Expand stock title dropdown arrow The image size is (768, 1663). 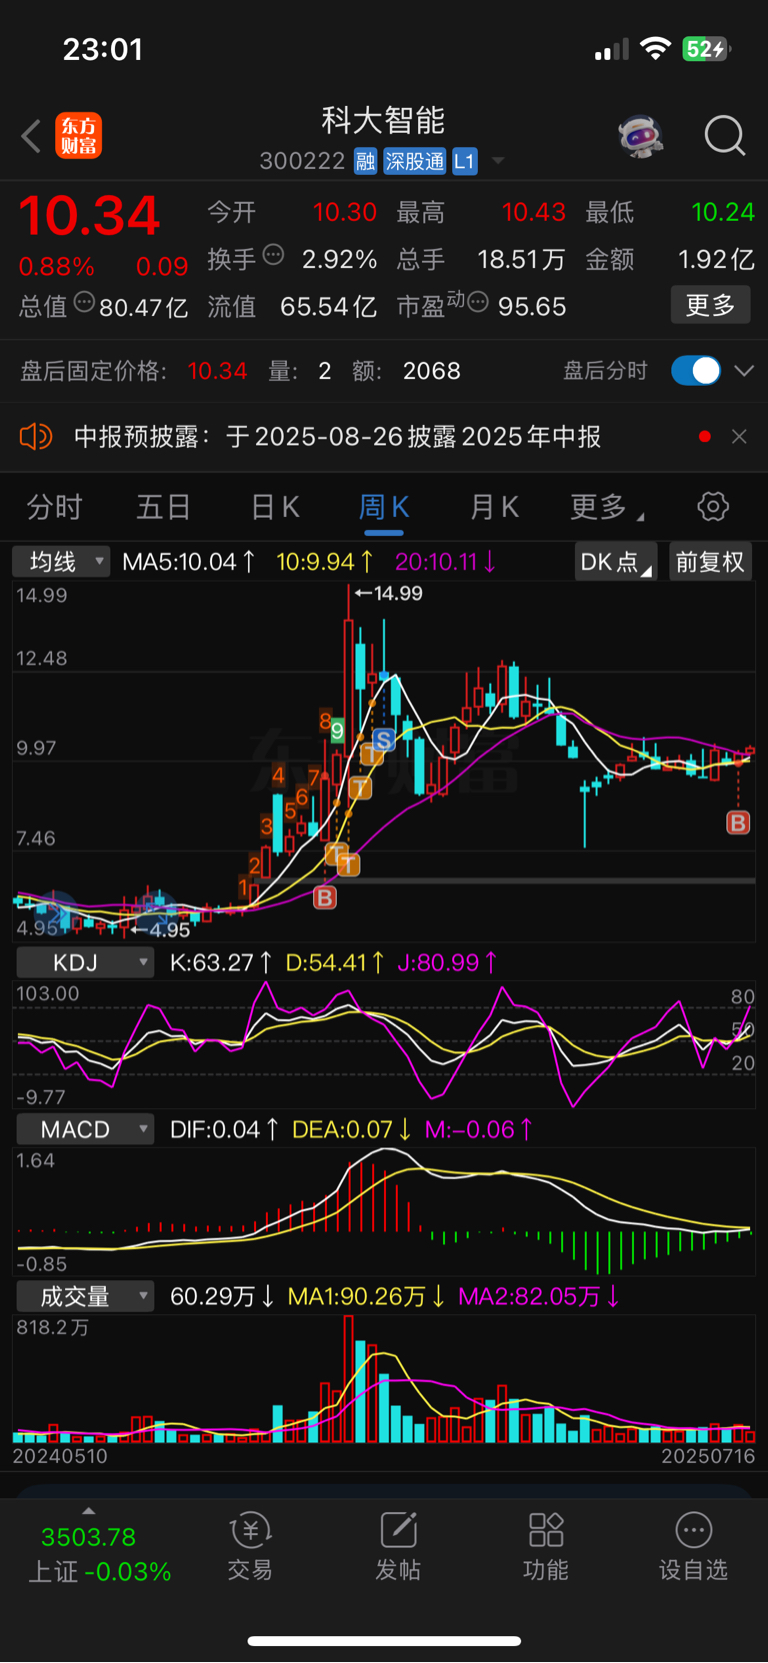tap(497, 161)
